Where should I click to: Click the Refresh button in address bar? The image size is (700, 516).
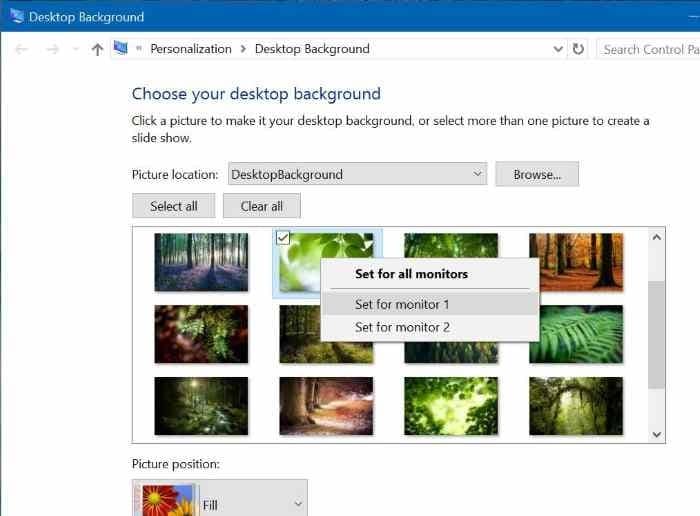pyautogui.click(x=578, y=49)
